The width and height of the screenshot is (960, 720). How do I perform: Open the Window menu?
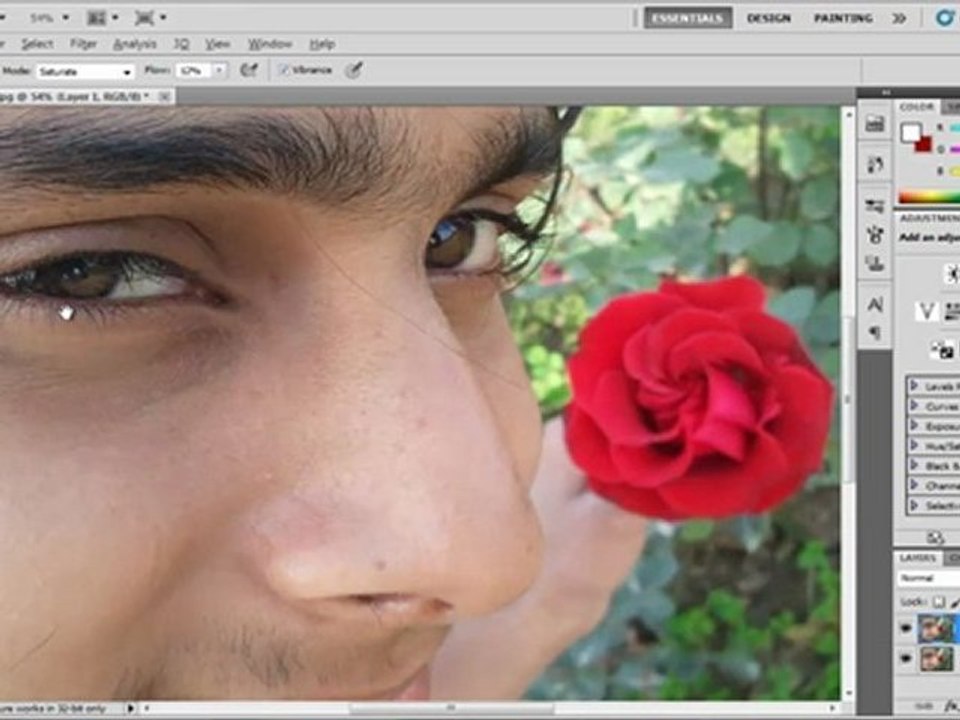[x=269, y=44]
